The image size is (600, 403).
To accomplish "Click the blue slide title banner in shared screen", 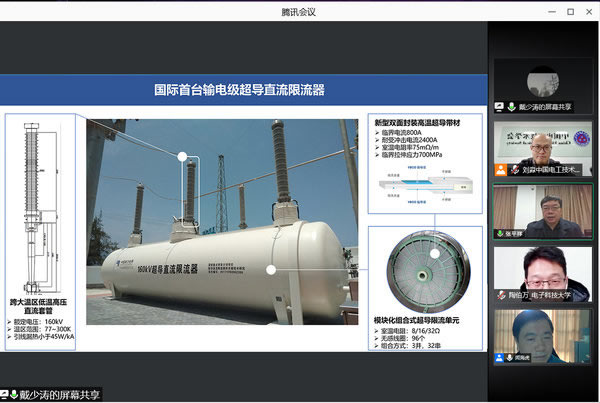I will 245,89.
